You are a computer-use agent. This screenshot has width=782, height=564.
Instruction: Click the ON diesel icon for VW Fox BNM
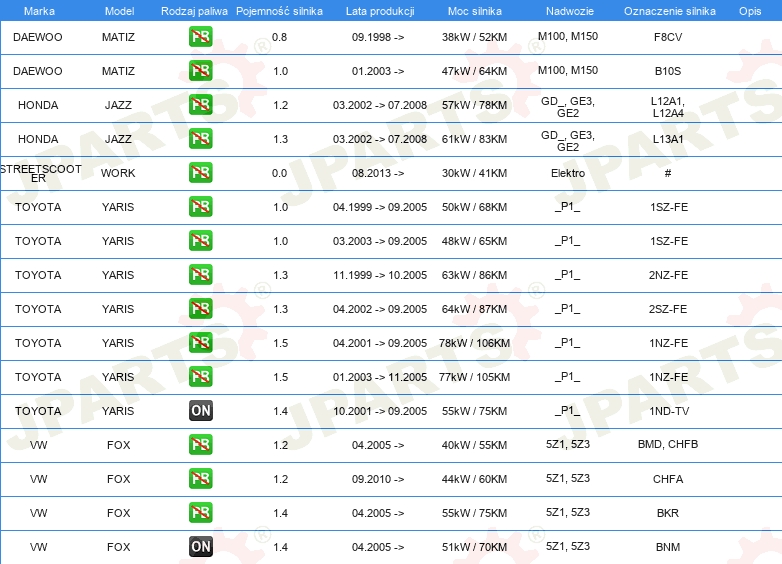pos(200,547)
